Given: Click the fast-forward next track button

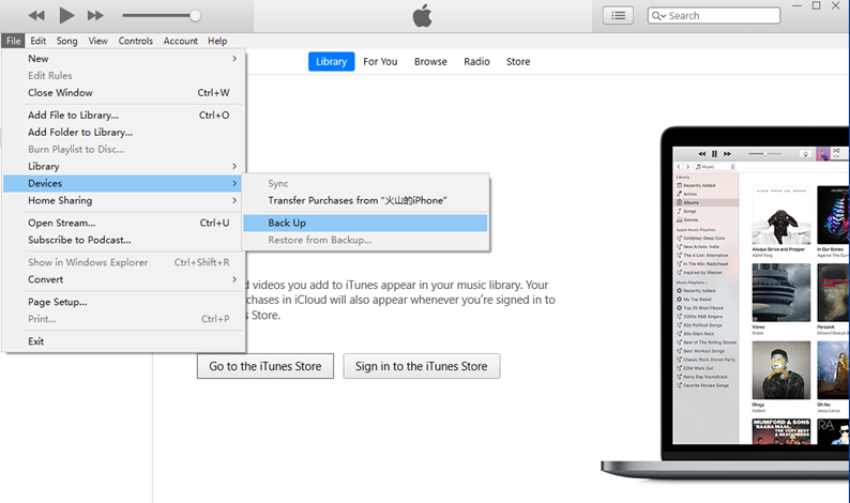Looking at the screenshot, I should coord(95,16).
